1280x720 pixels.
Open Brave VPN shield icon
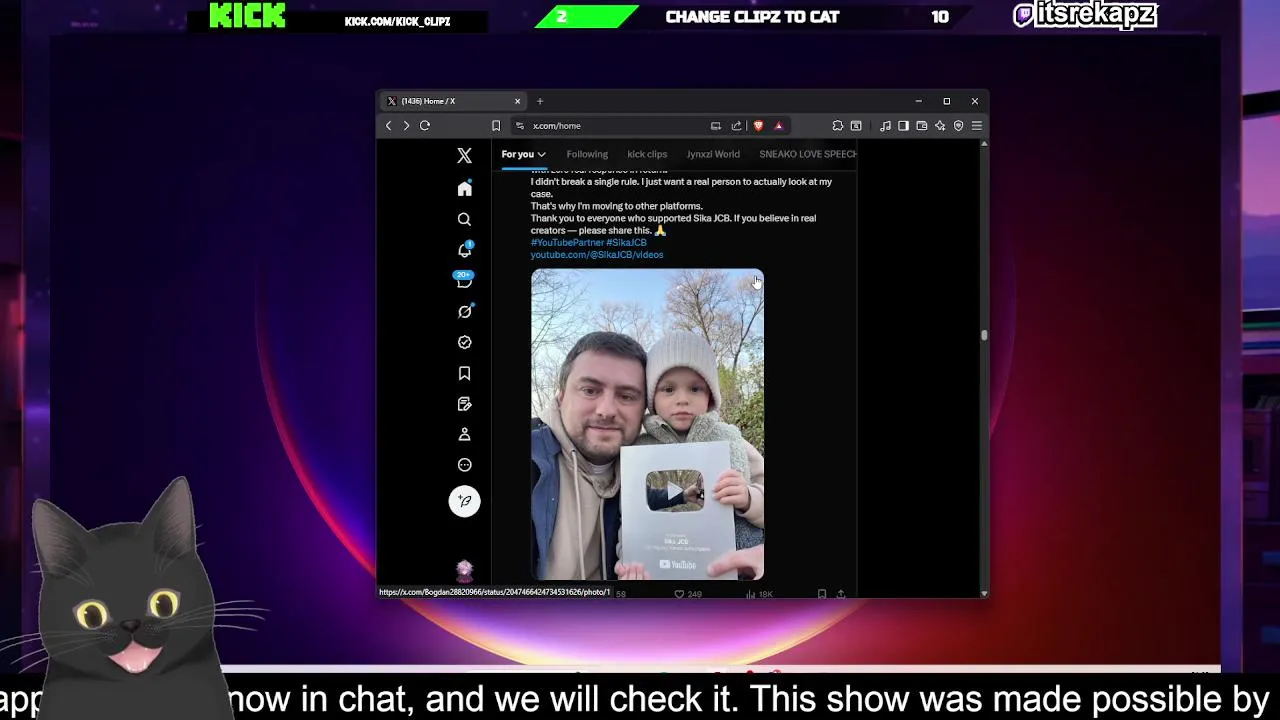point(958,126)
